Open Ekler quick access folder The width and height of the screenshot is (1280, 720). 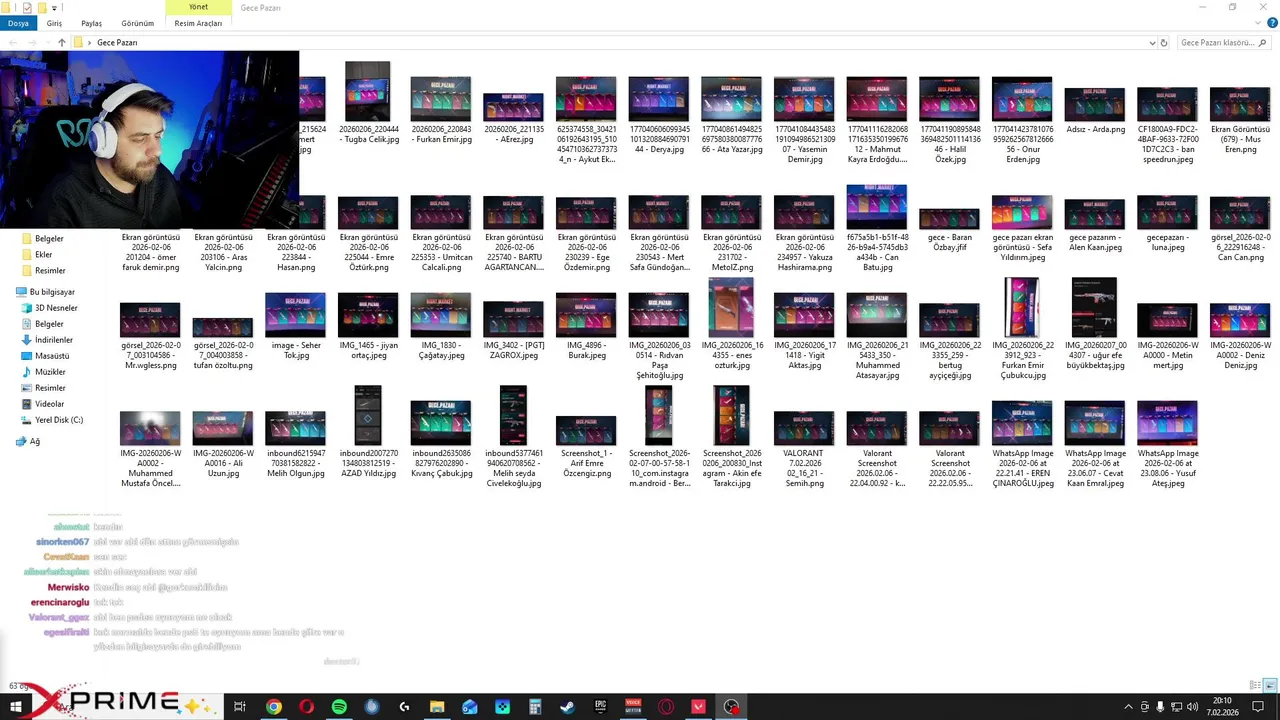(43, 254)
